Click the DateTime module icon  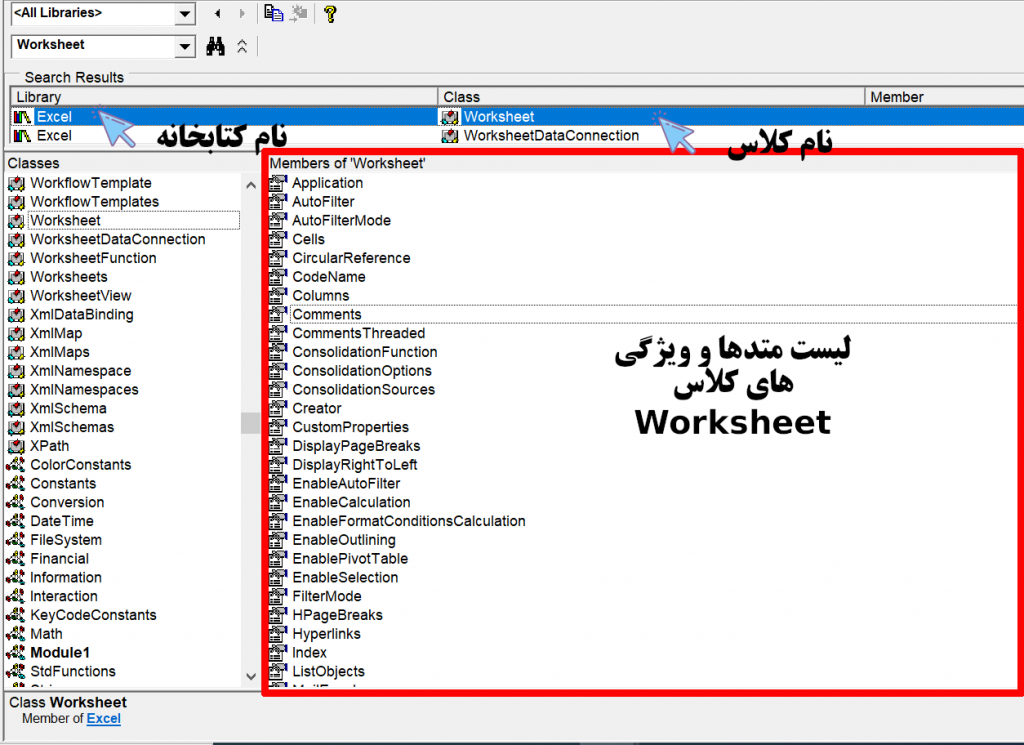(16, 521)
